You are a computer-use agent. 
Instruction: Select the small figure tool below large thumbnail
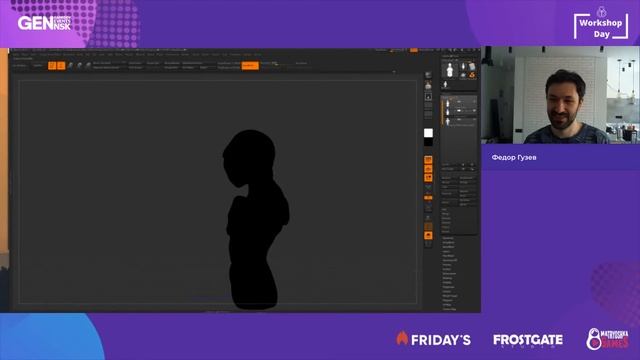pos(446,84)
